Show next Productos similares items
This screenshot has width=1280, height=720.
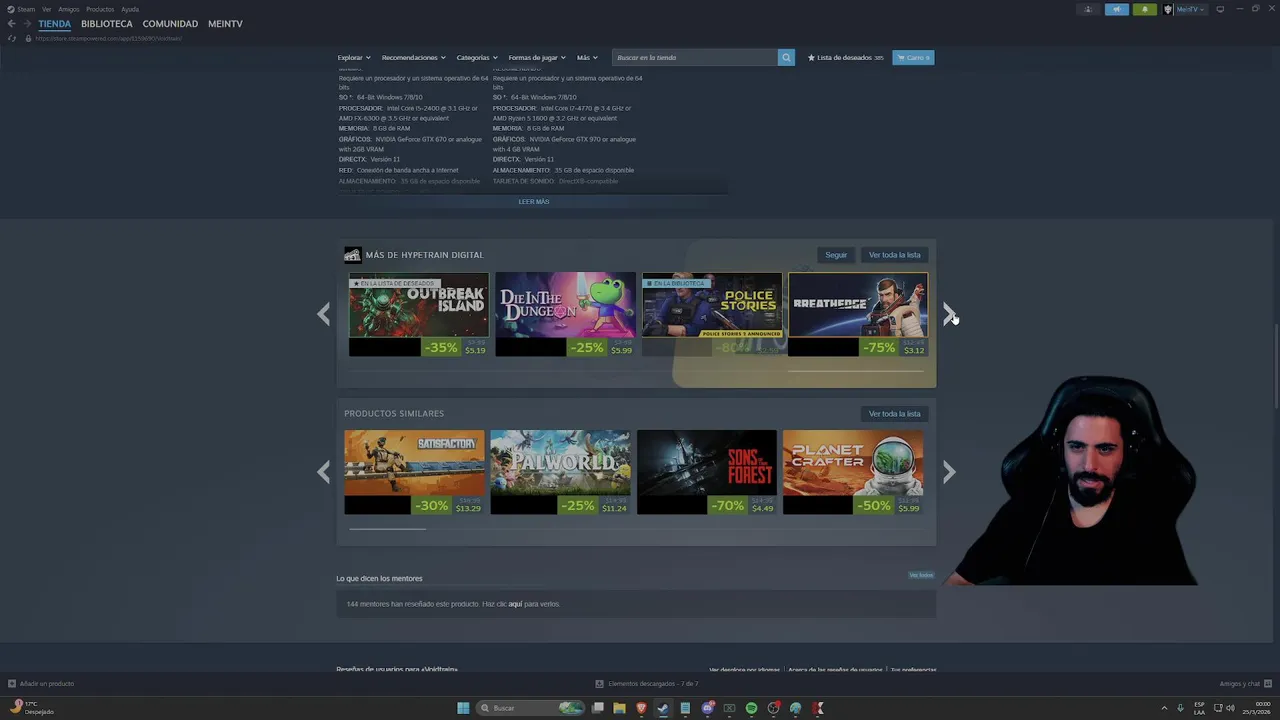(x=949, y=472)
